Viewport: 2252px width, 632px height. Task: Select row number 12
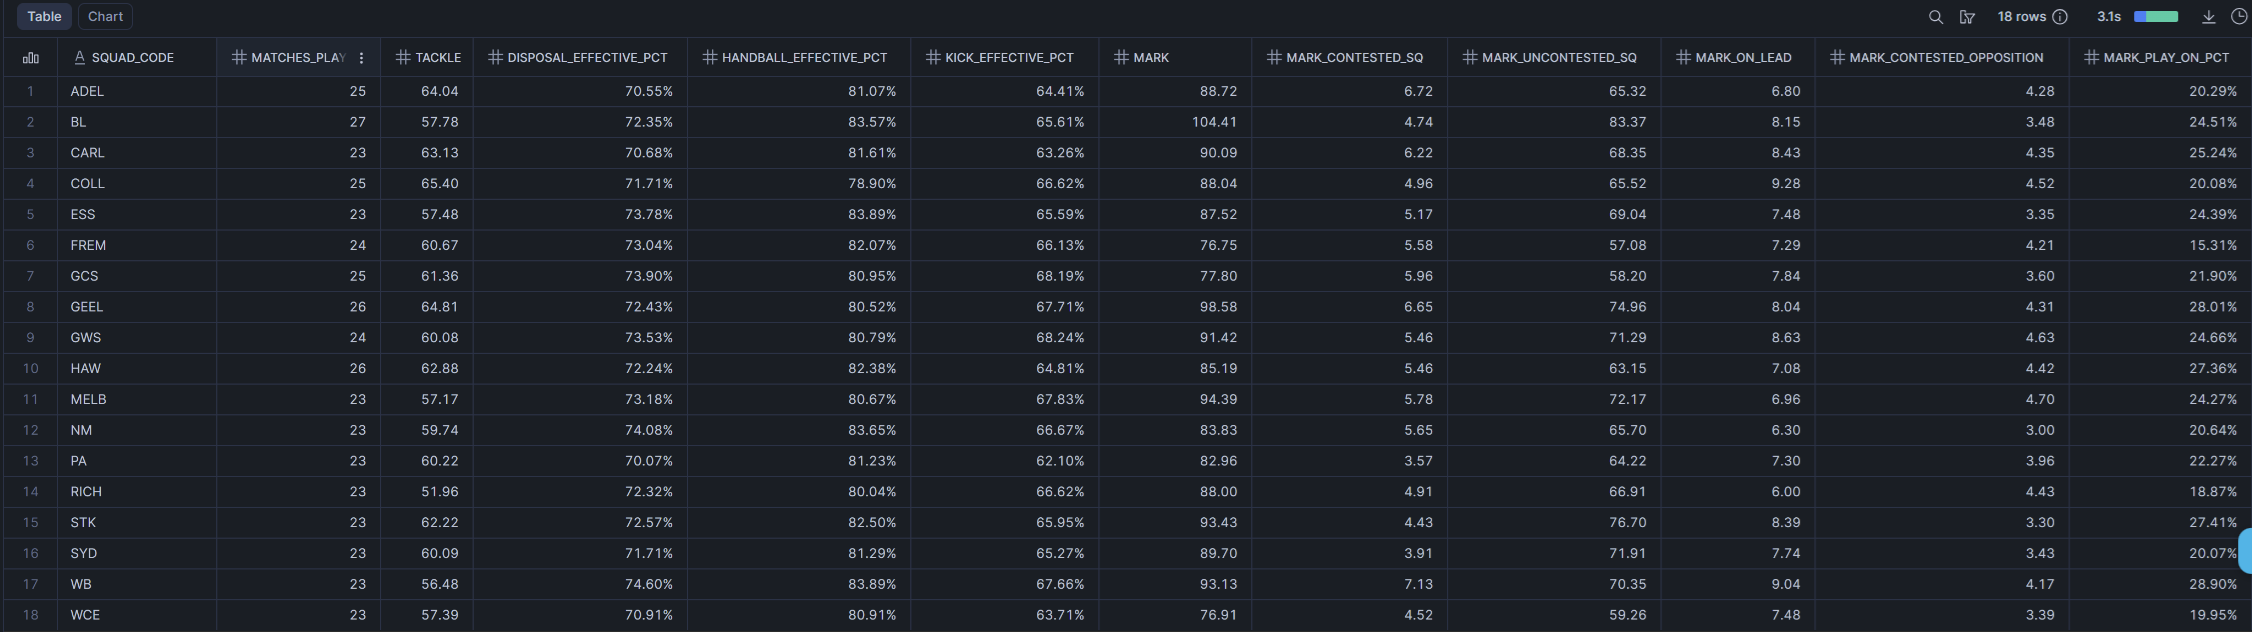(30, 430)
